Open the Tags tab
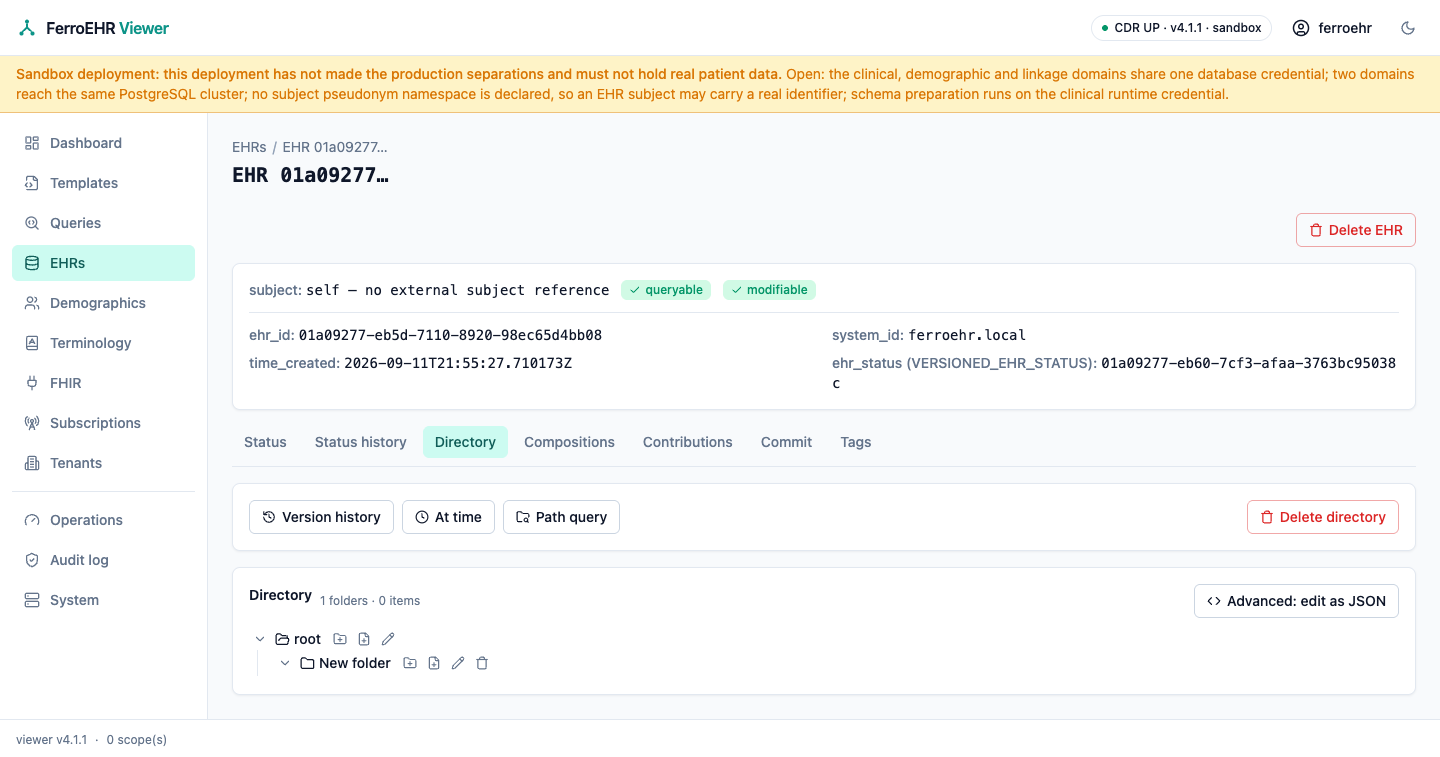Image resolution: width=1440 pixels, height=757 pixels. [x=856, y=442]
